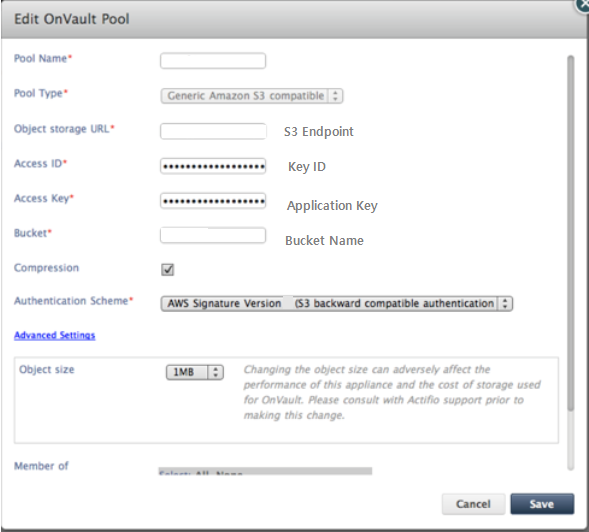
Task: Click the Bucket Name annotation text
Action: pyautogui.click(x=325, y=240)
